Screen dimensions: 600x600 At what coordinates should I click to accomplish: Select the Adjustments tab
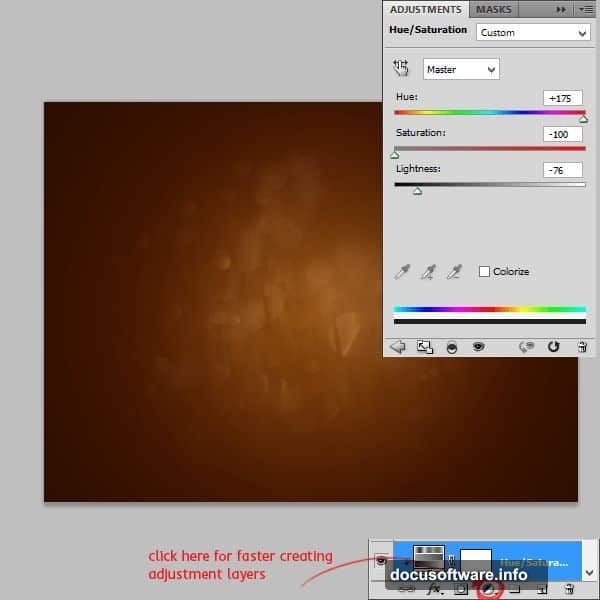tap(425, 9)
